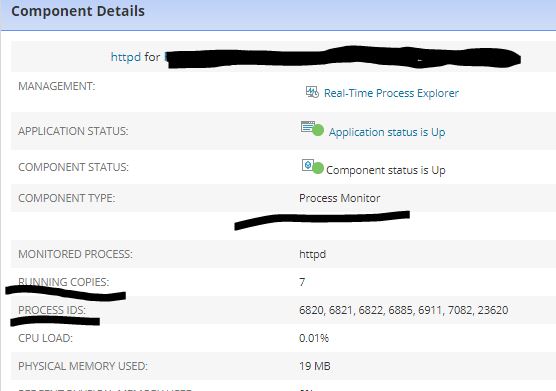Screen dimensions: 556x391
Task: Click the 'APPLICATION STATUS:' label
Action: pyautogui.click(x=73, y=131)
